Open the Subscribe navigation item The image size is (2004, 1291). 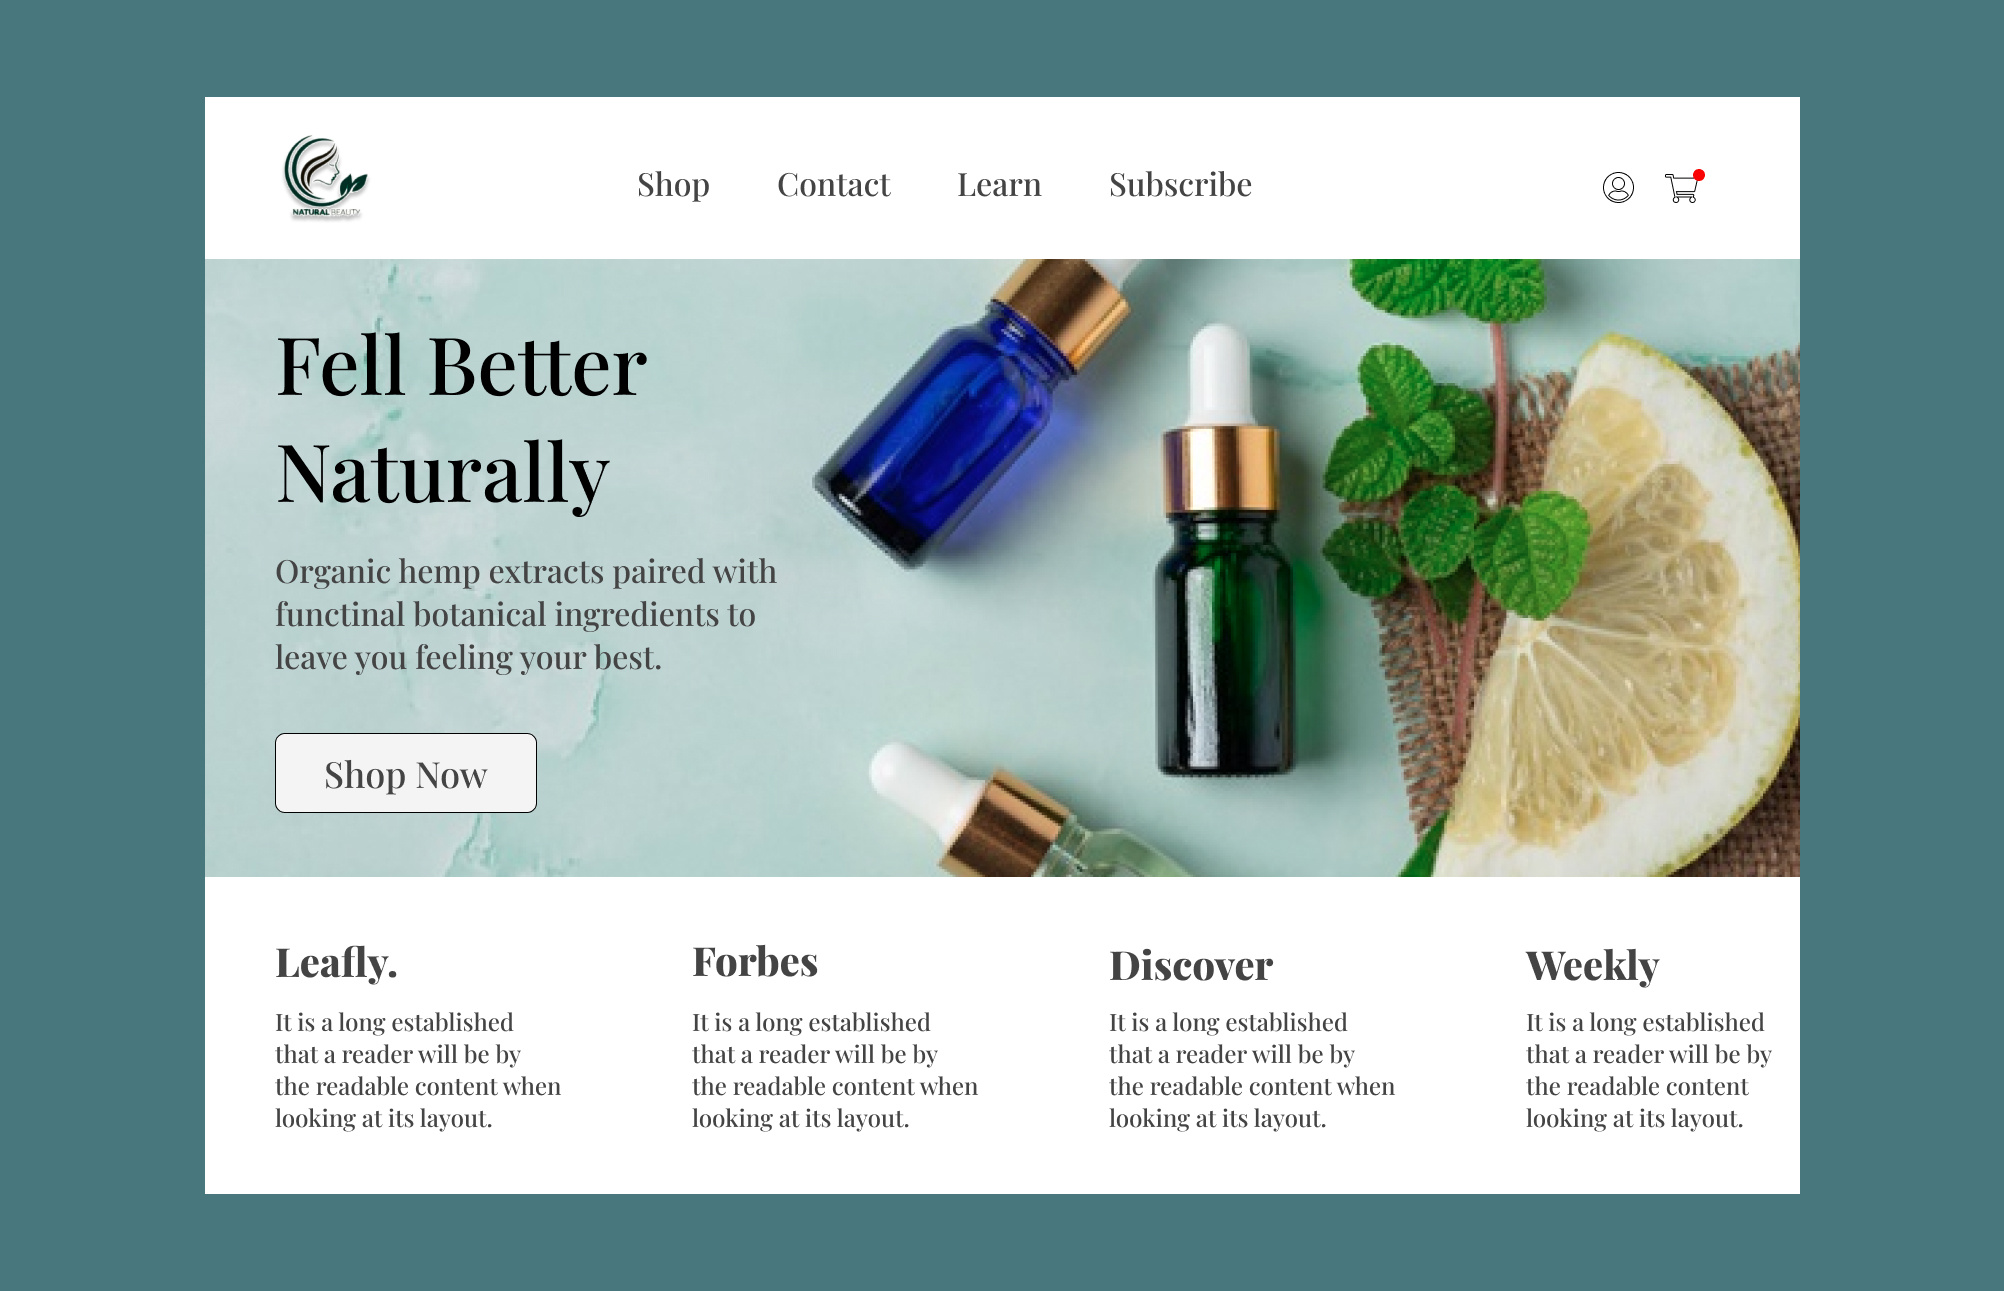[1180, 185]
